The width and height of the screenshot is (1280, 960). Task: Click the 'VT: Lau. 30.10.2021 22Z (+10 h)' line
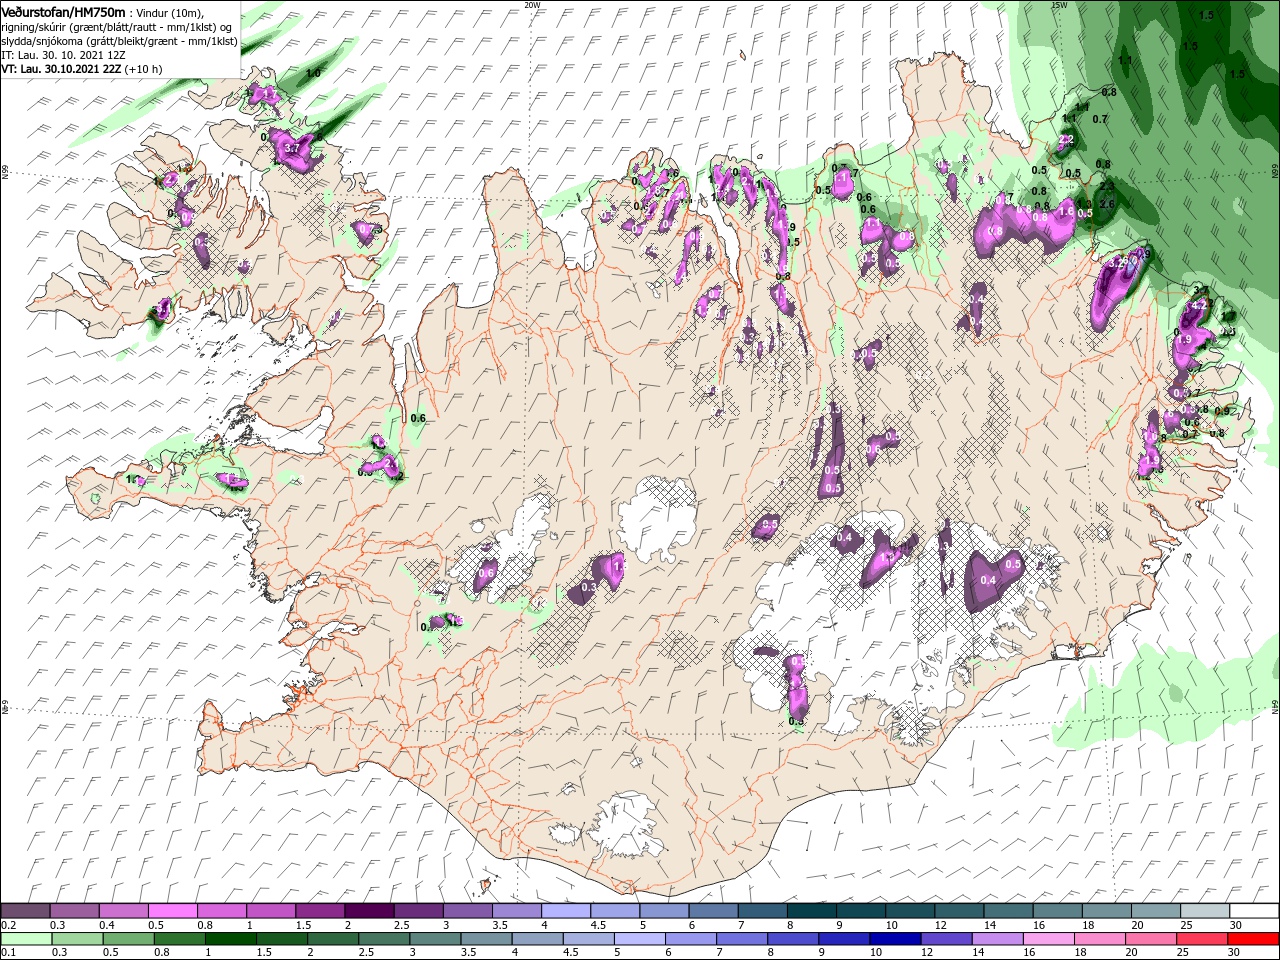point(81,69)
